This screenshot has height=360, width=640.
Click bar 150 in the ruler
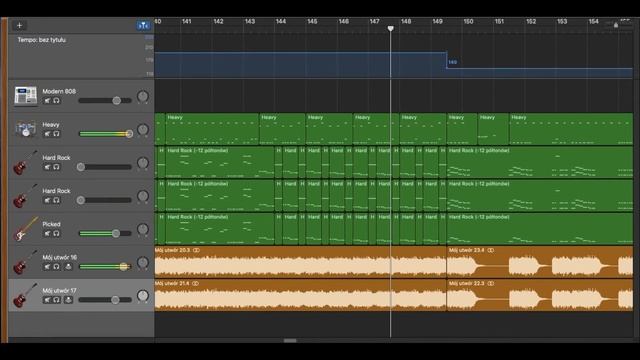point(469,22)
